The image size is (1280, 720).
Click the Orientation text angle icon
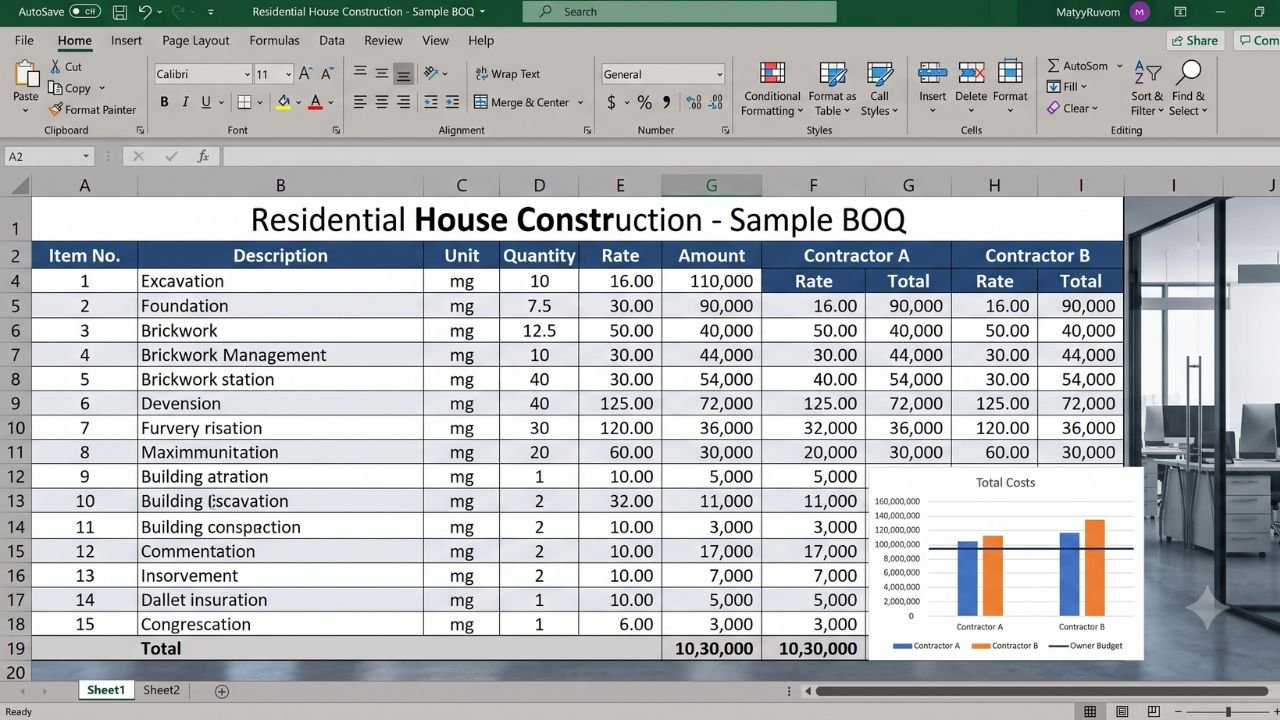pos(431,73)
